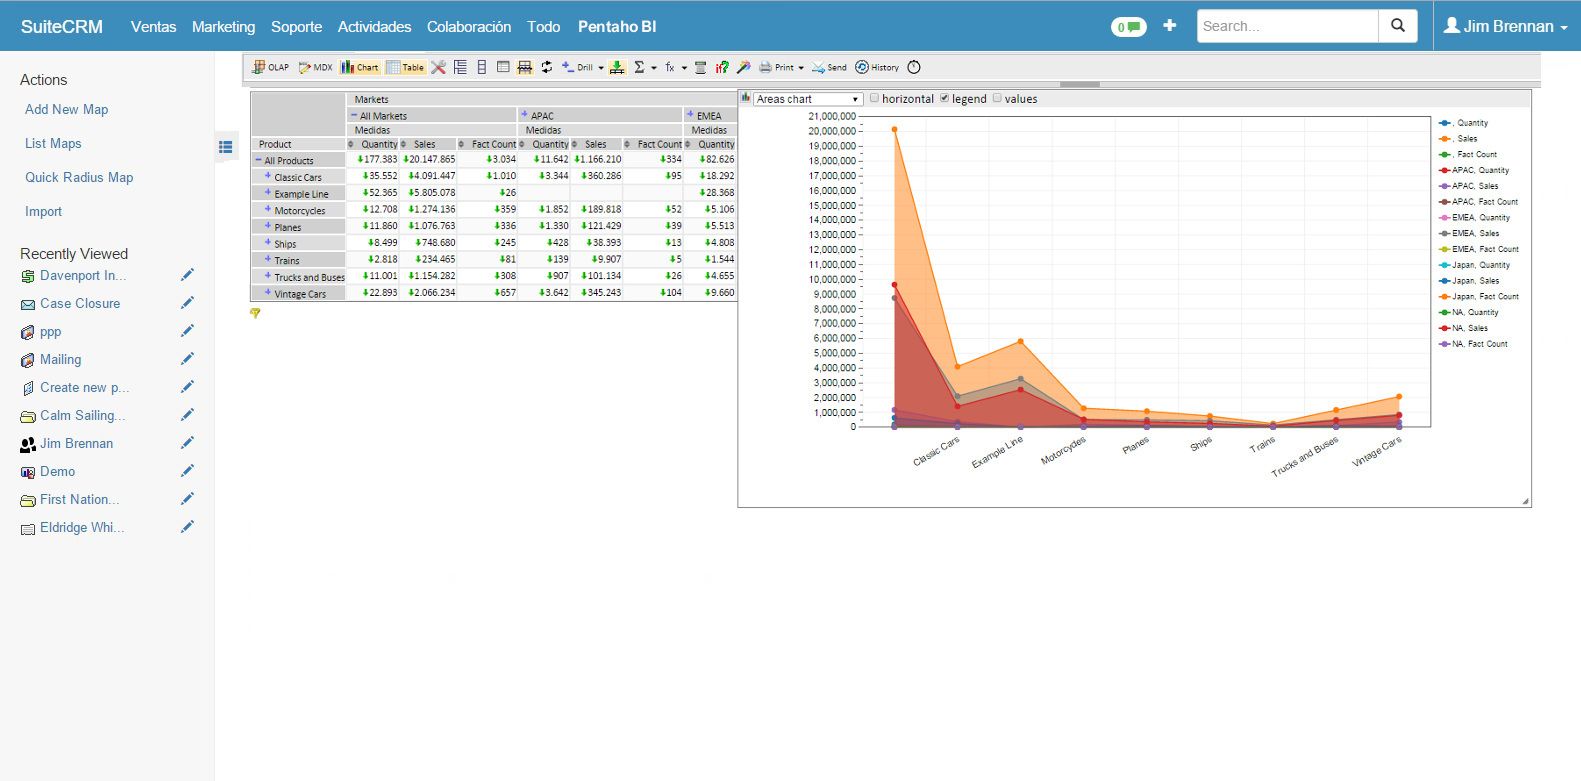The width and height of the screenshot is (1581, 781).
Task: Expand the APAC market column
Action: 524,115
